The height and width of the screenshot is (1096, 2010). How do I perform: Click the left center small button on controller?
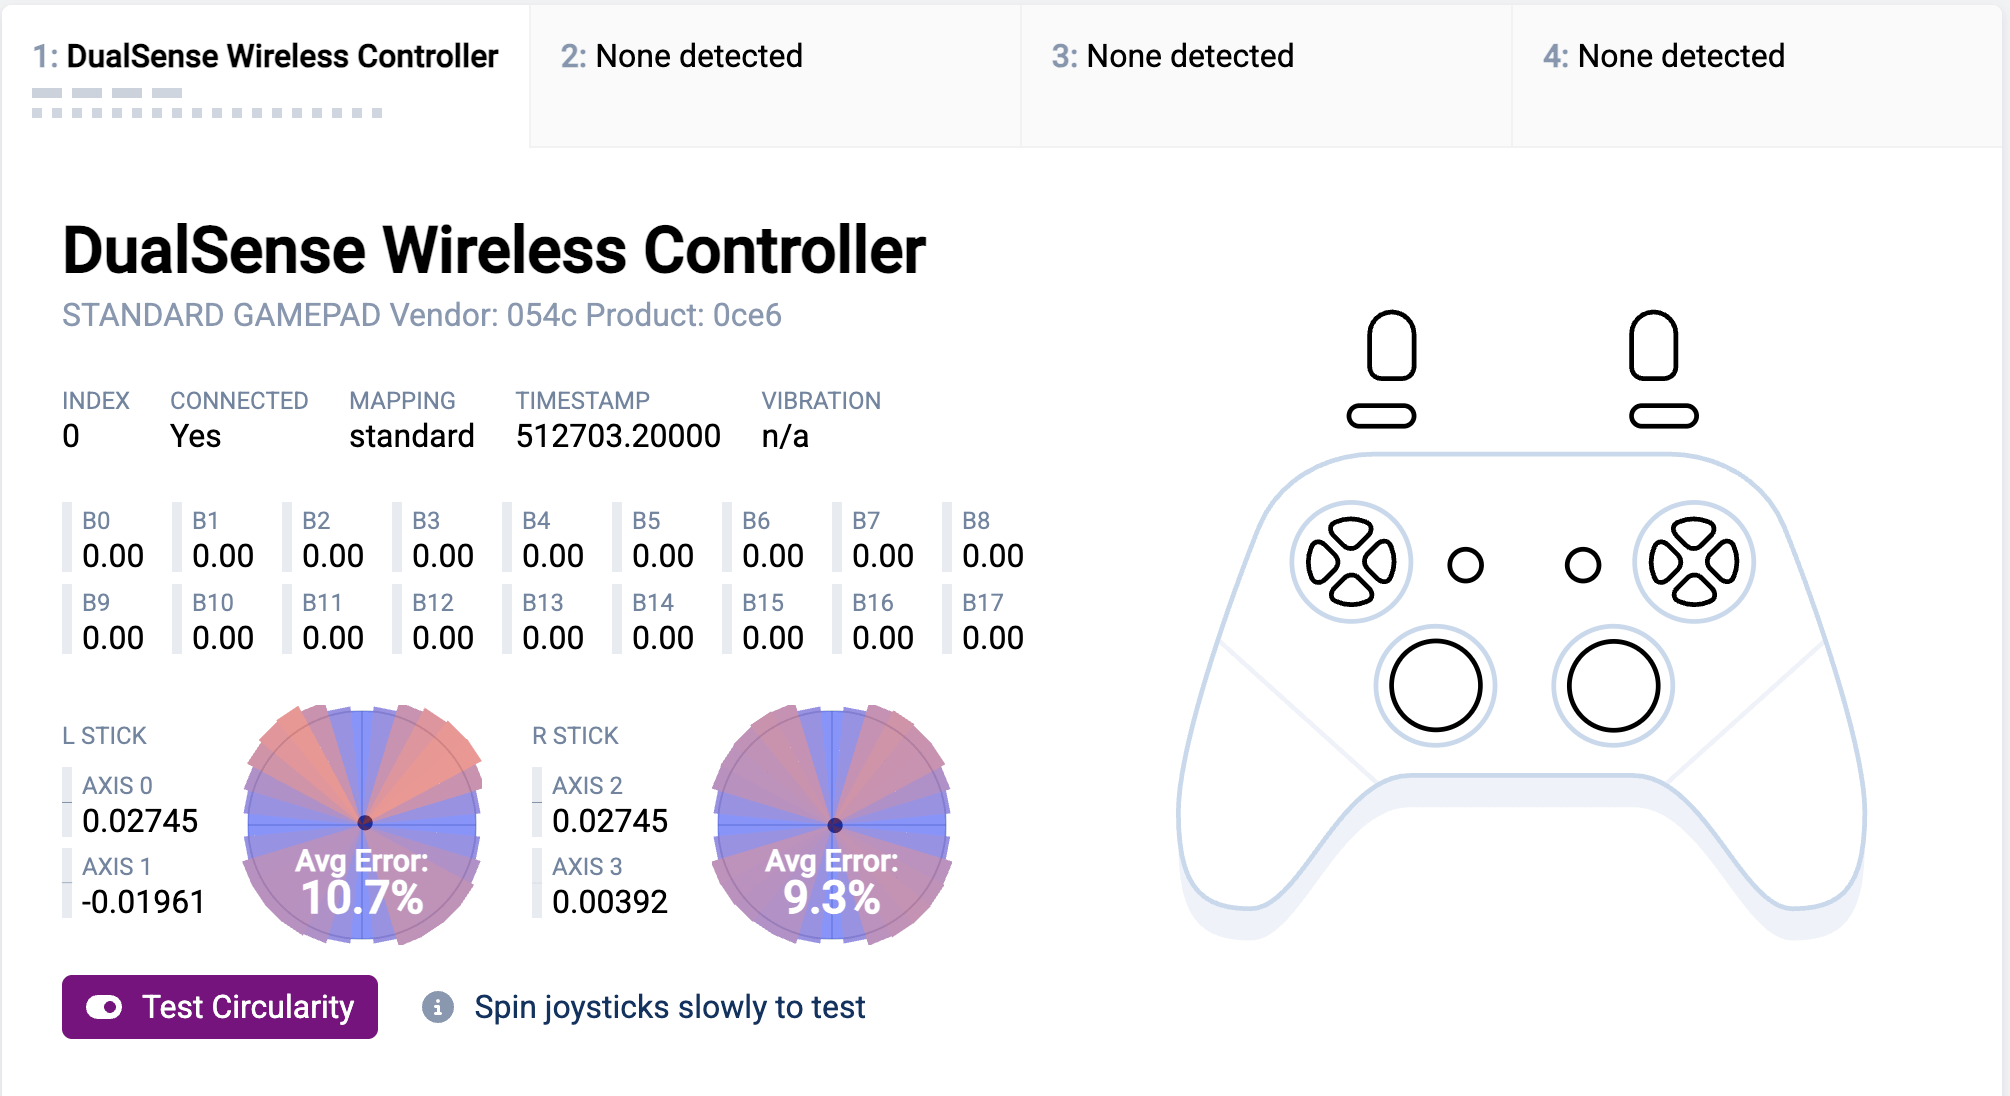(1465, 565)
